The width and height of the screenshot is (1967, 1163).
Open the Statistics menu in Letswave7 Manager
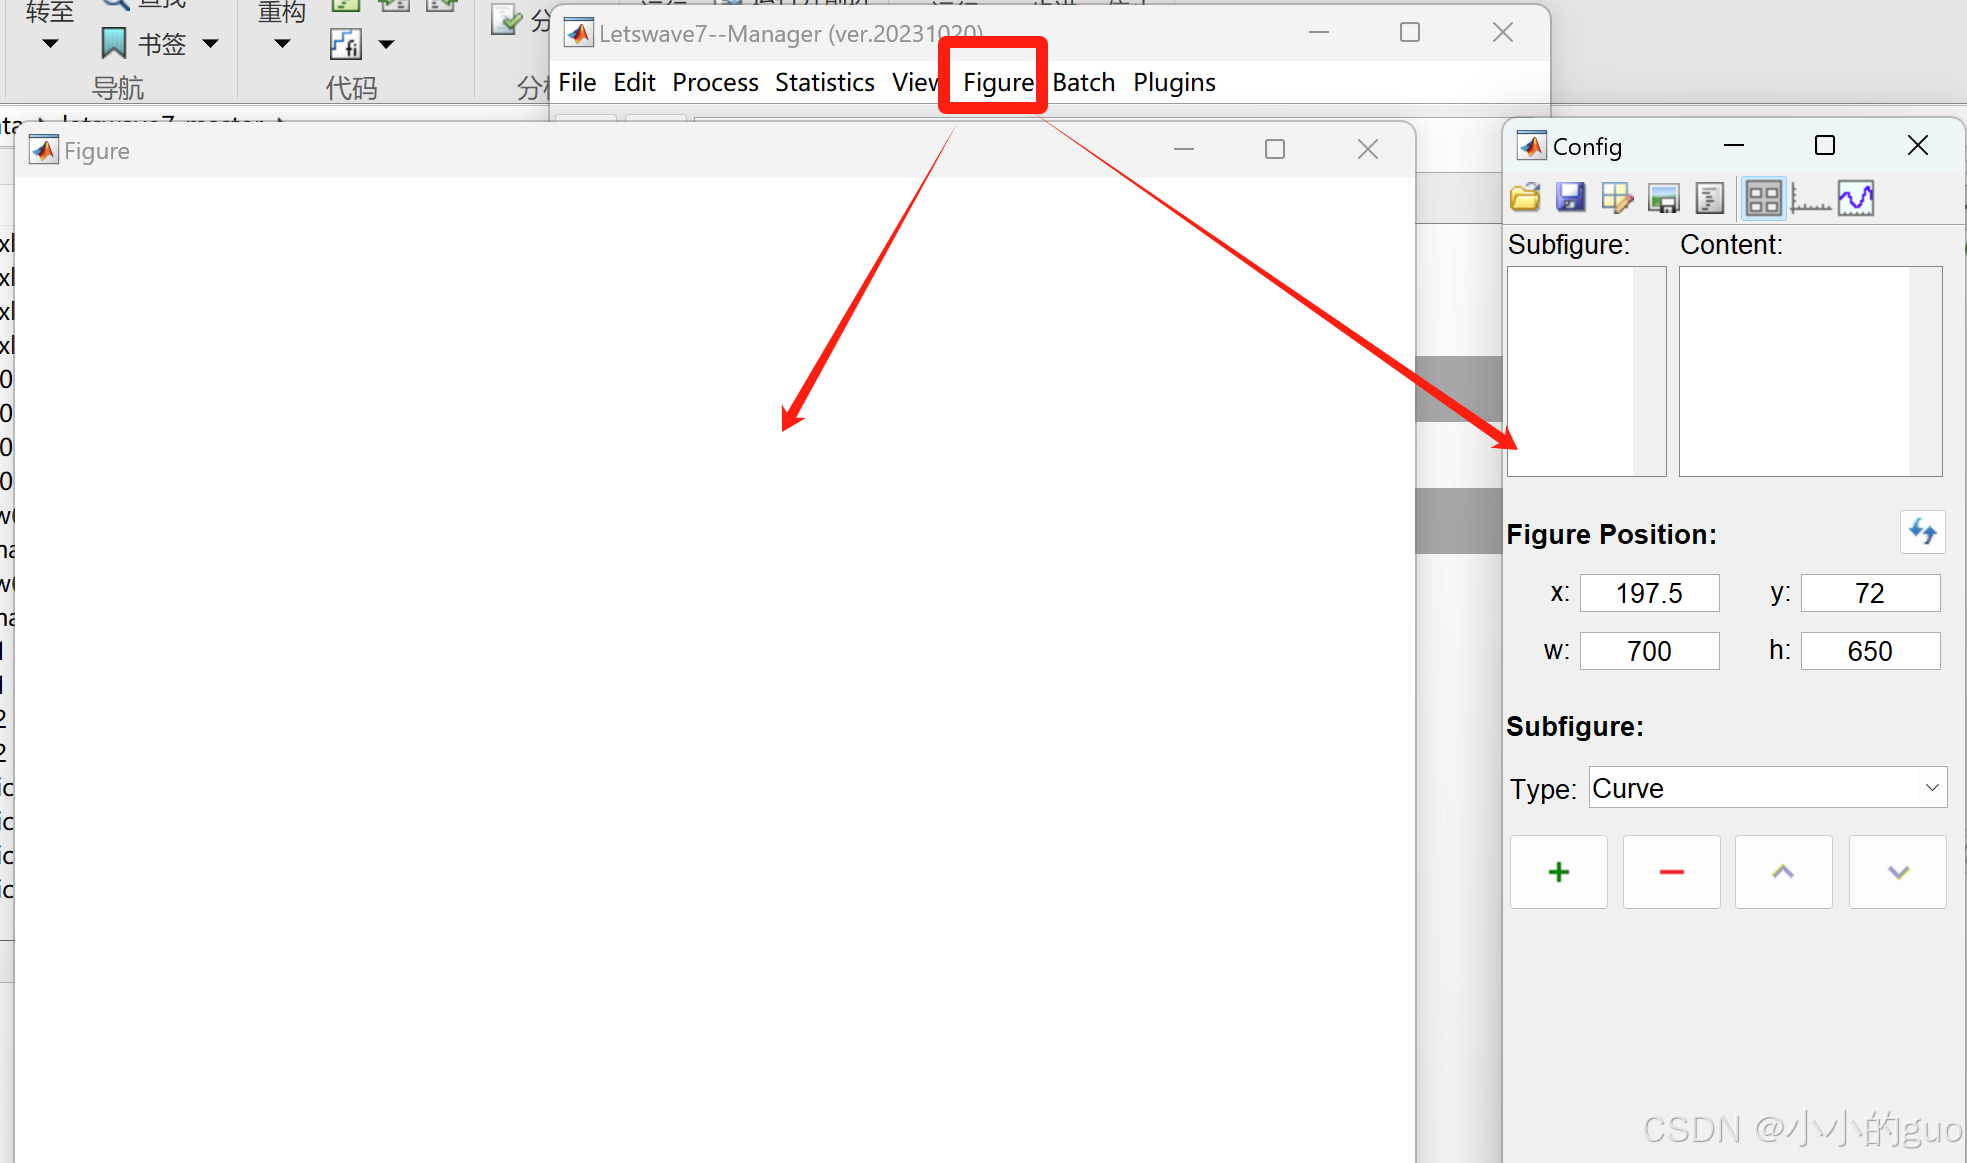(x=825, y=82)
